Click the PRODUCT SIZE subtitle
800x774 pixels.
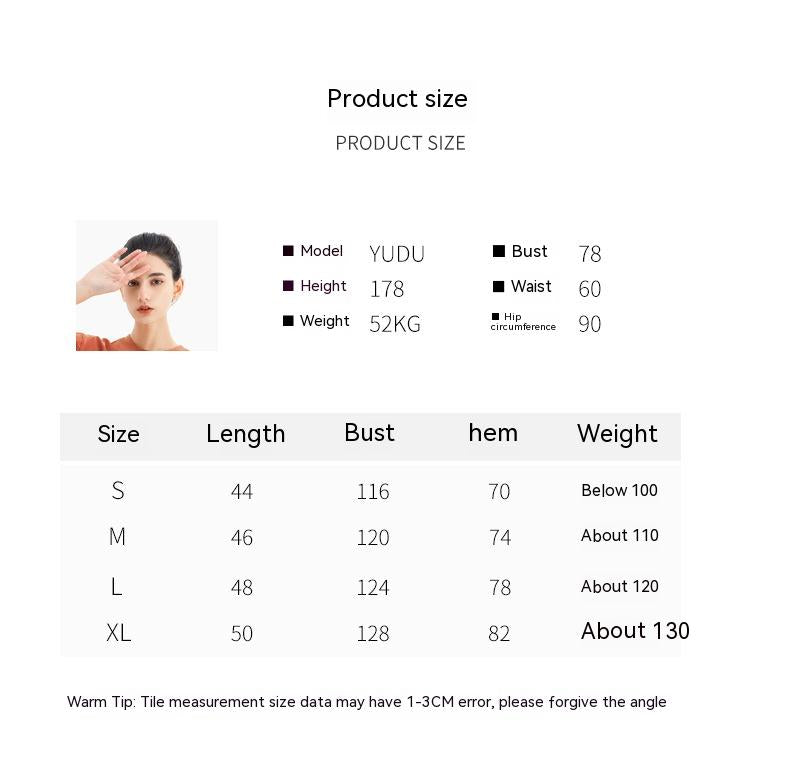click(x=400, y=143)
